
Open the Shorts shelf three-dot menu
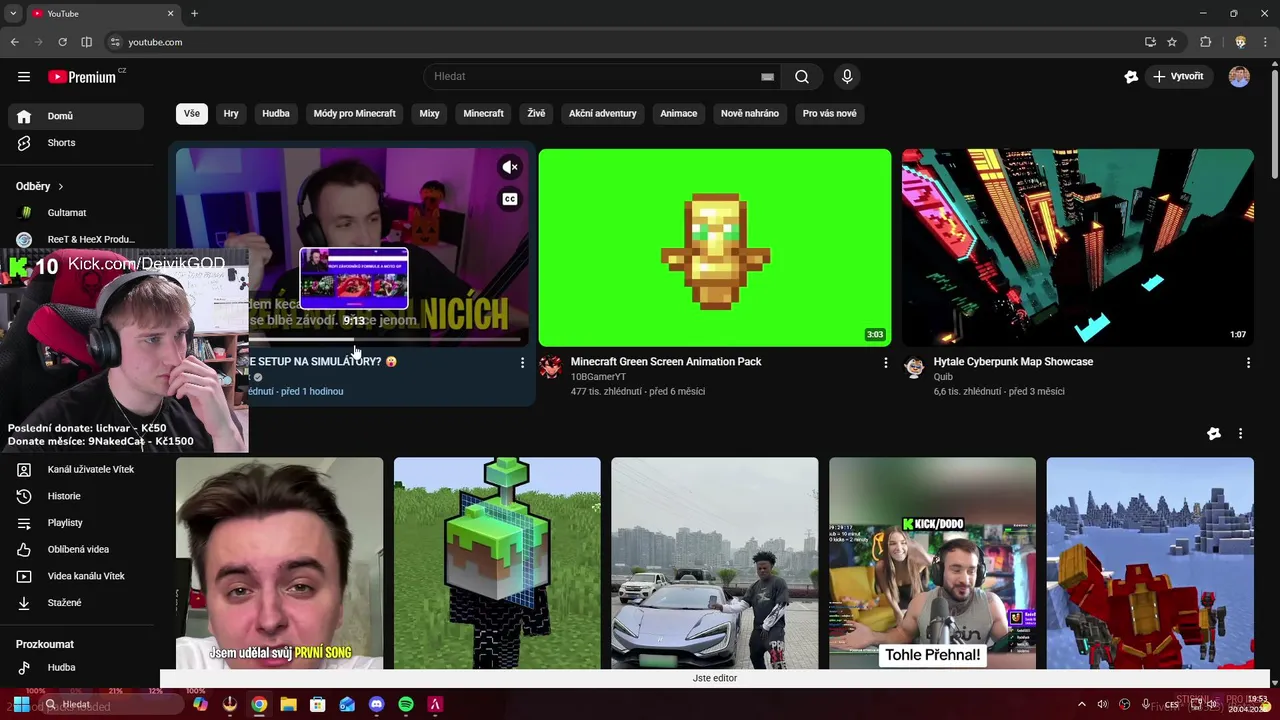(1240, 434)
